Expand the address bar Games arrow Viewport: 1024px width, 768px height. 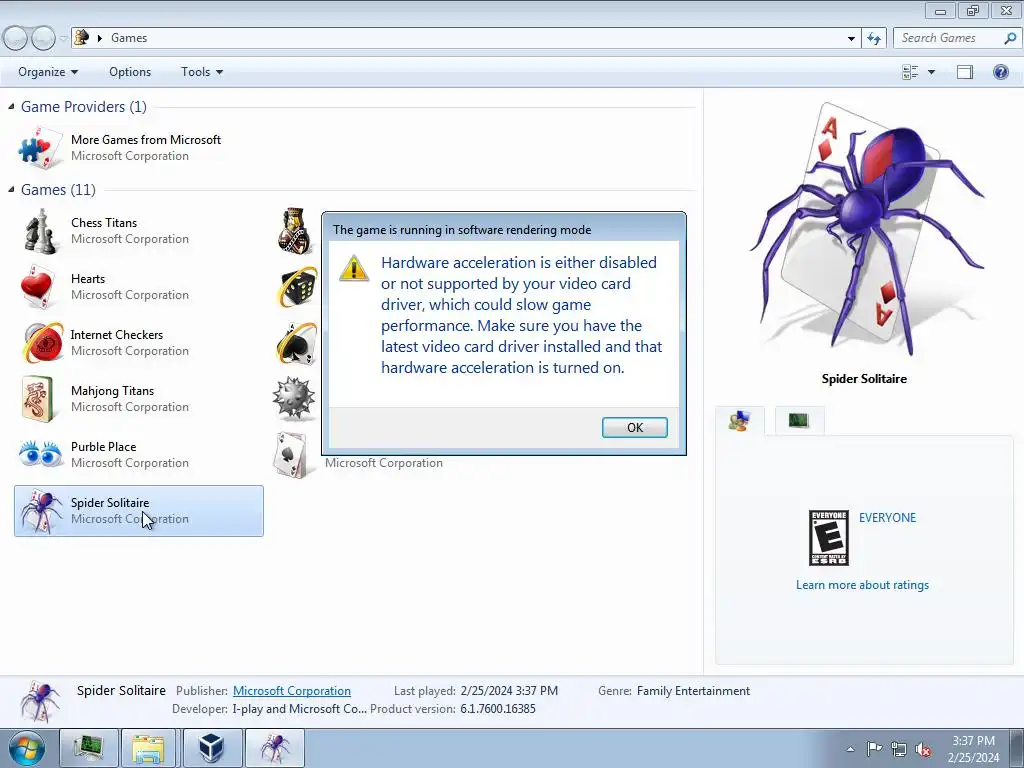(100, 38)
